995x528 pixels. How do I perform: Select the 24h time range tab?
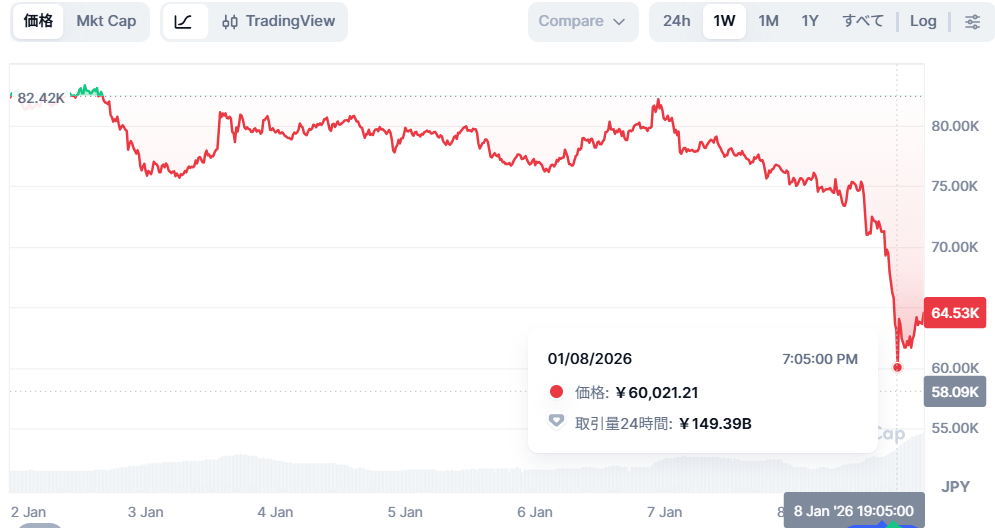tap(676, 21)
